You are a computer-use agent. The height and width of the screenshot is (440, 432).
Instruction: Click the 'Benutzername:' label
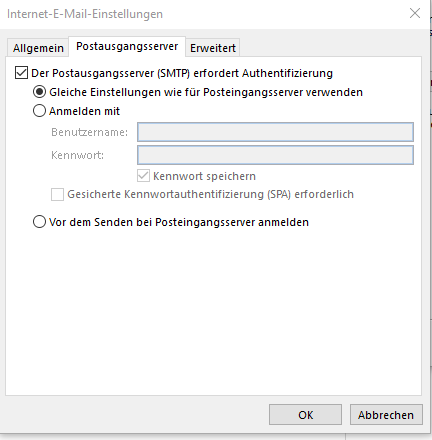point(89,132)
